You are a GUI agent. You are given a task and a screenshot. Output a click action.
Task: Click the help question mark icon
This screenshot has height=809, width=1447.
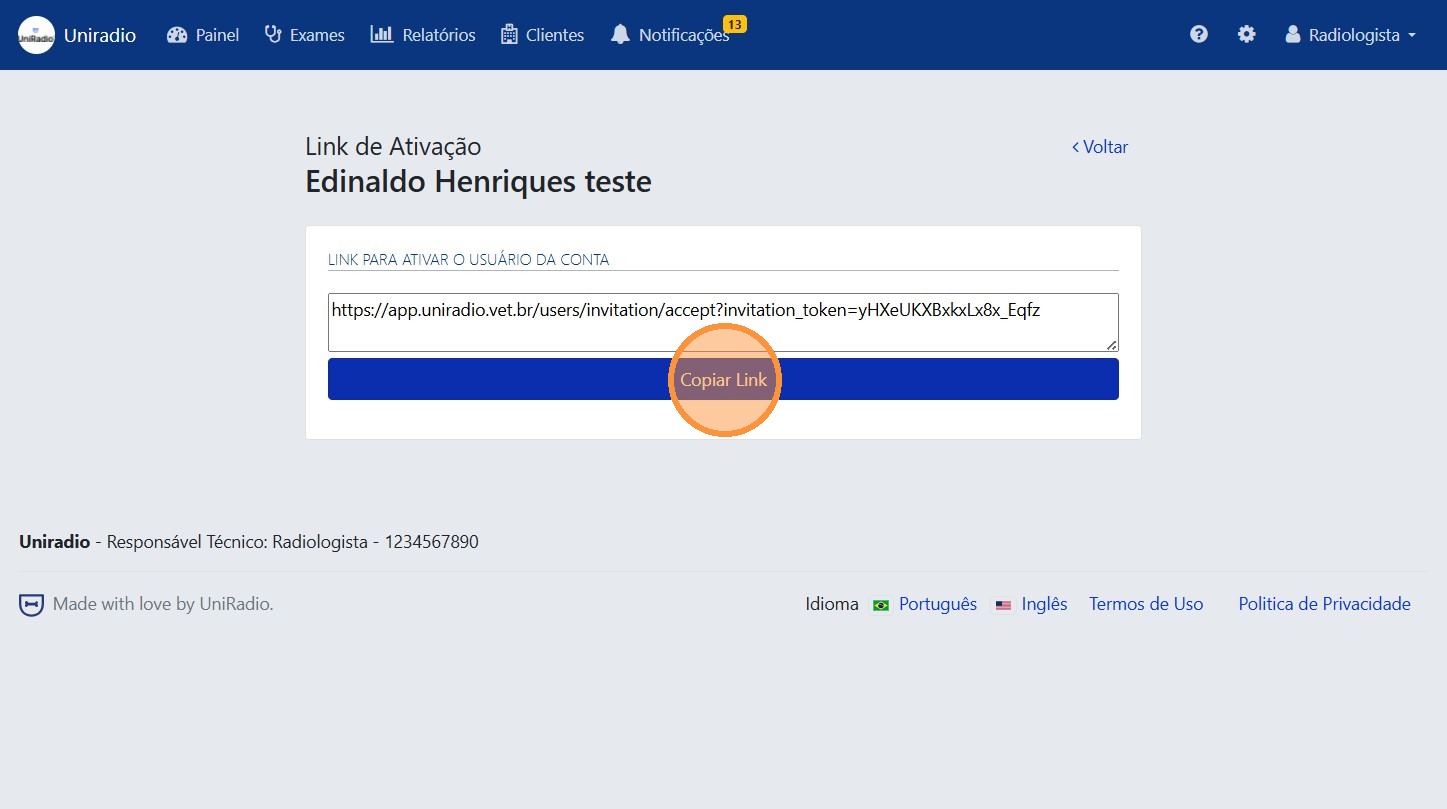tap(1198, 33)
